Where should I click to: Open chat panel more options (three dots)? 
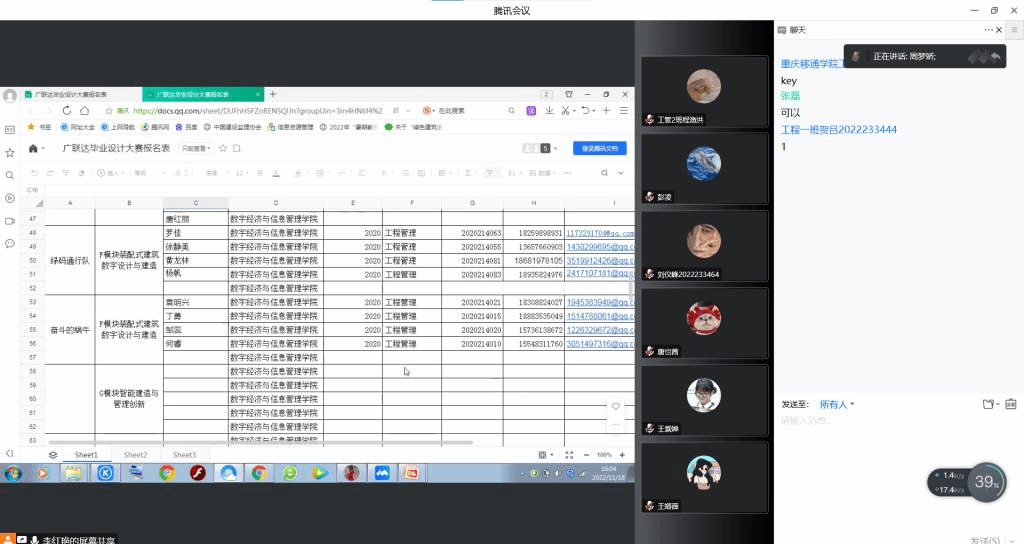(989, 30)
